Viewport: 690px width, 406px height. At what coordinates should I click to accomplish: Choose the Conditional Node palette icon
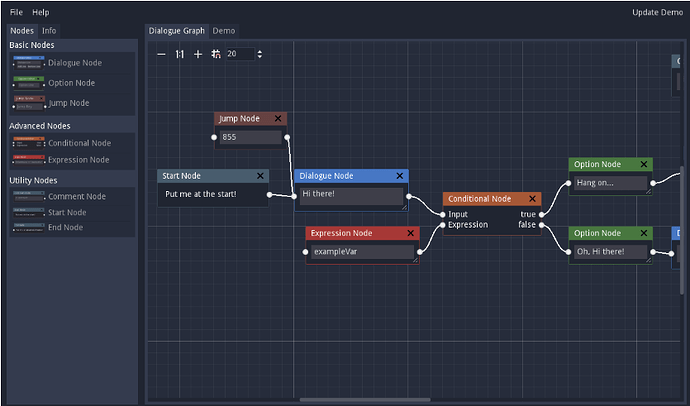coord(29,143)
